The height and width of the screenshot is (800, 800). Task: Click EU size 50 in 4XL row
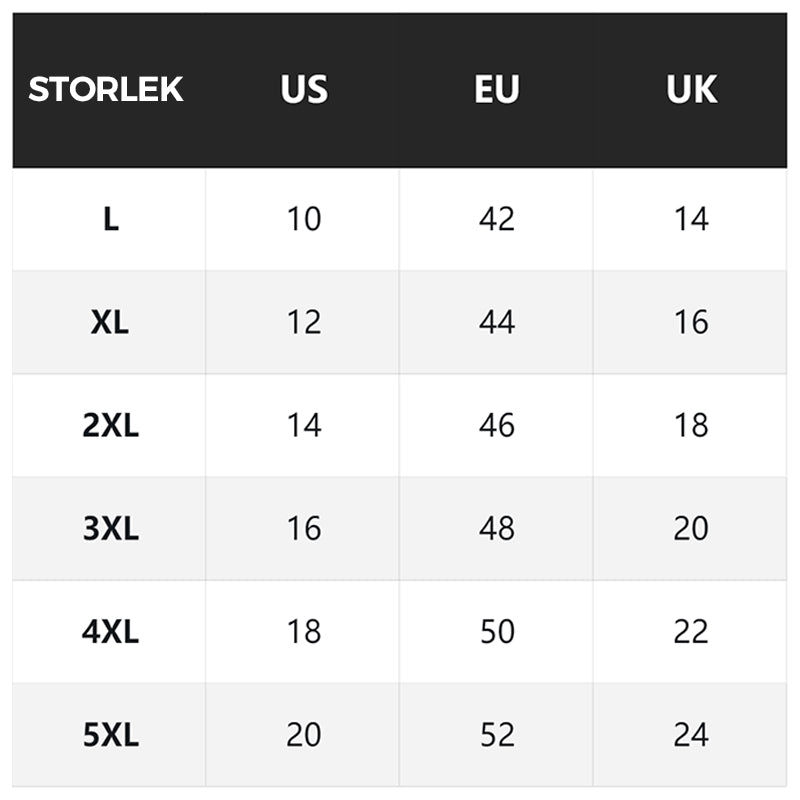pos(497,632)
